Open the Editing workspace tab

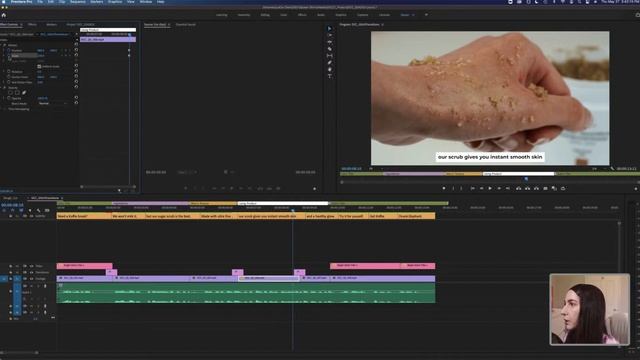(265, 15)
